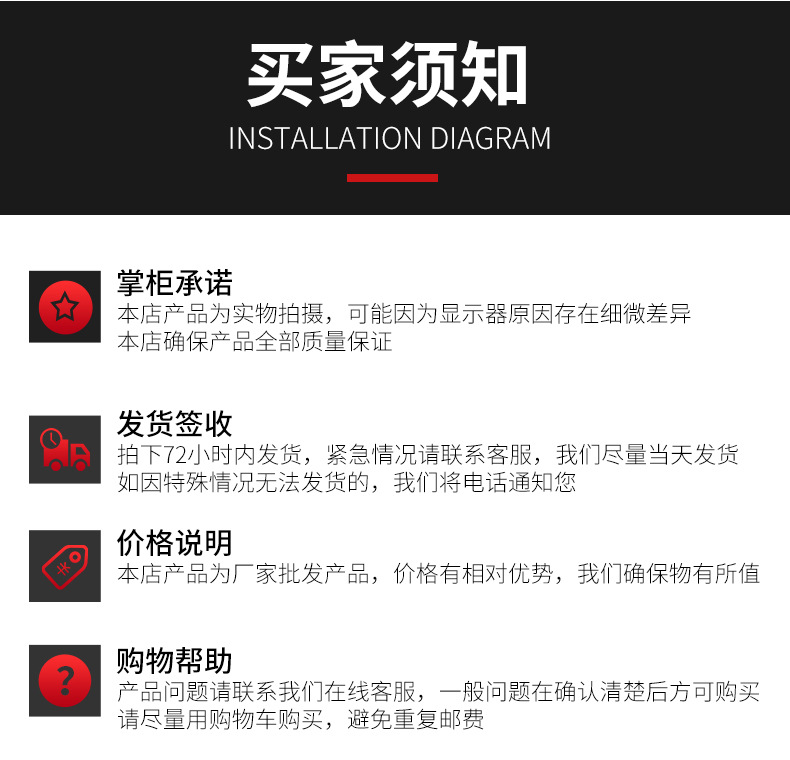Click the line 如因特殊情况无法发货的
This screenshot has height=760, width=790.
coord(347,482)
